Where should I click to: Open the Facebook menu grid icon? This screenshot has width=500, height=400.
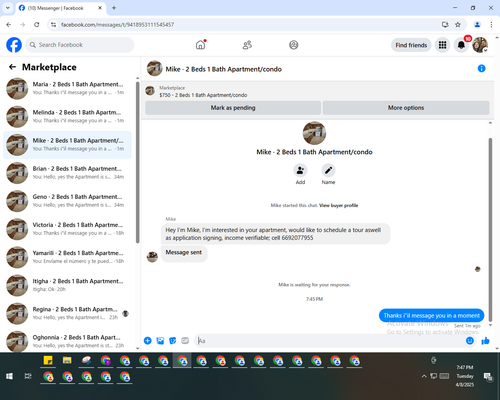pos(442,45)
